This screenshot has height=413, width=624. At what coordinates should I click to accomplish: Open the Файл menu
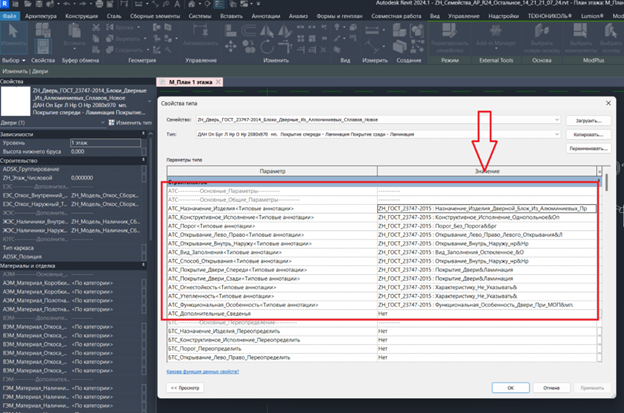click(x=10, y=16)
